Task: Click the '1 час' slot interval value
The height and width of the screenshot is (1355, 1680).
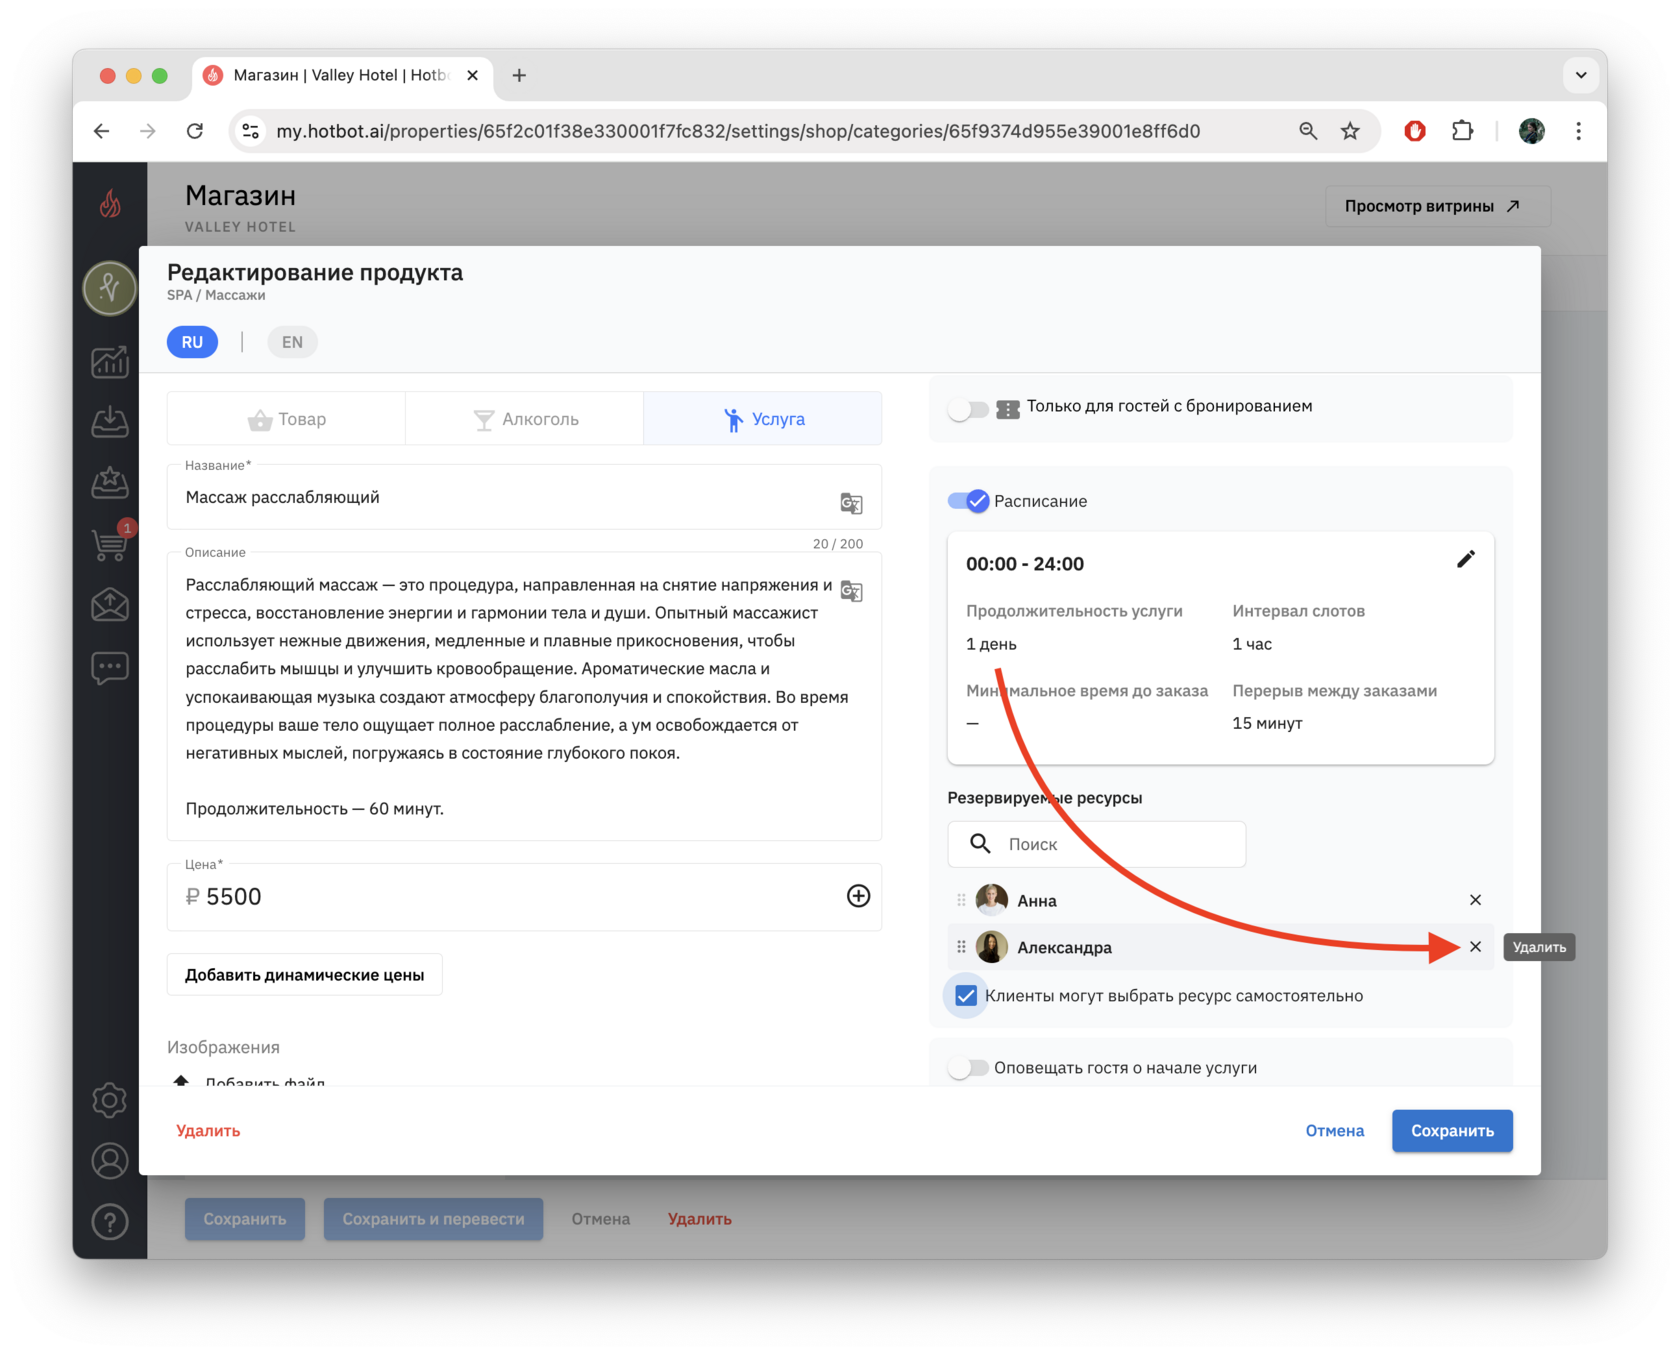Action: point(1252,644)
